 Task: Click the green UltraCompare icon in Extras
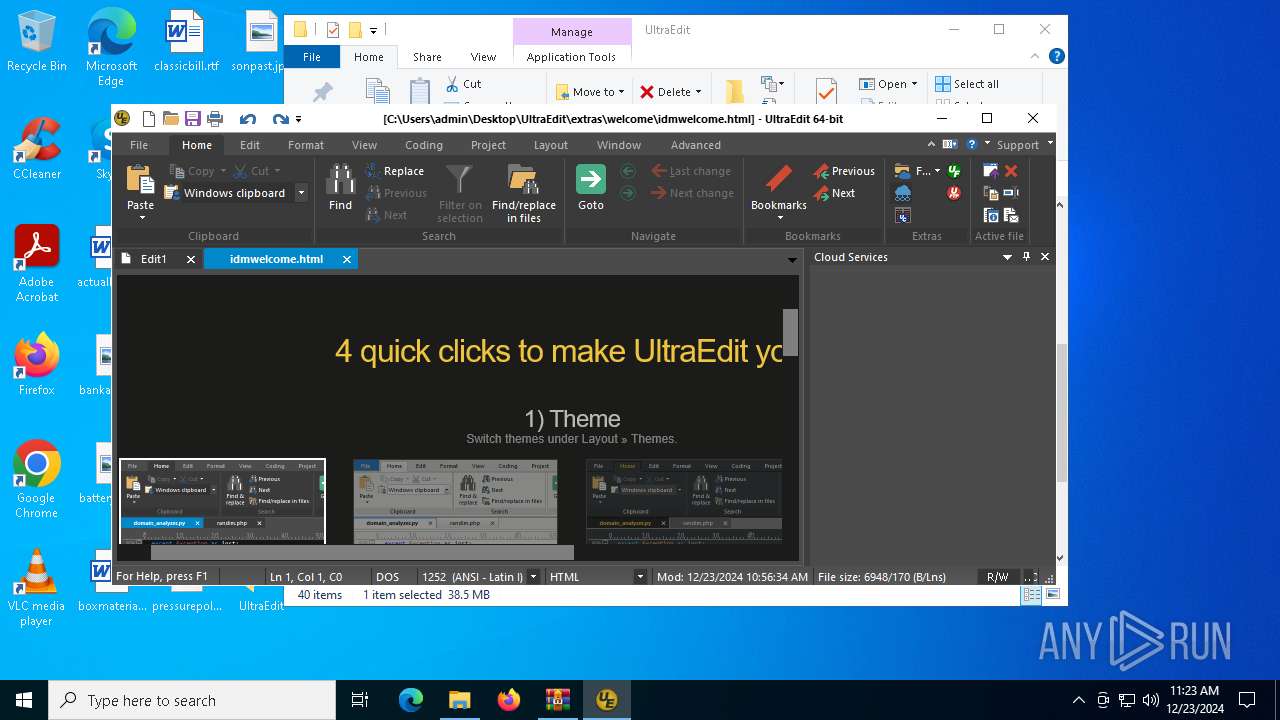954,171
